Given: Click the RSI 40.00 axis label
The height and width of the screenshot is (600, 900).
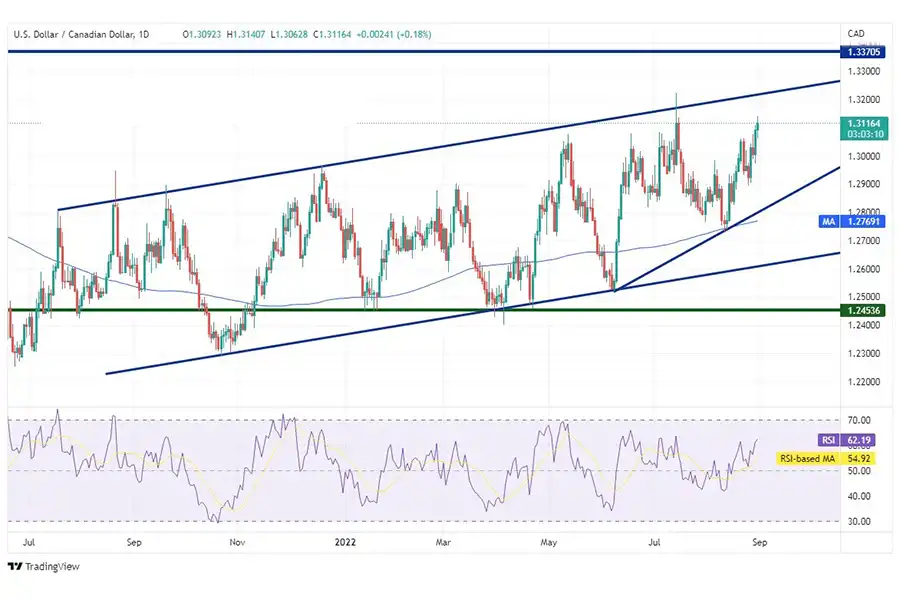Looking at the screenshot, I should 859,496.
